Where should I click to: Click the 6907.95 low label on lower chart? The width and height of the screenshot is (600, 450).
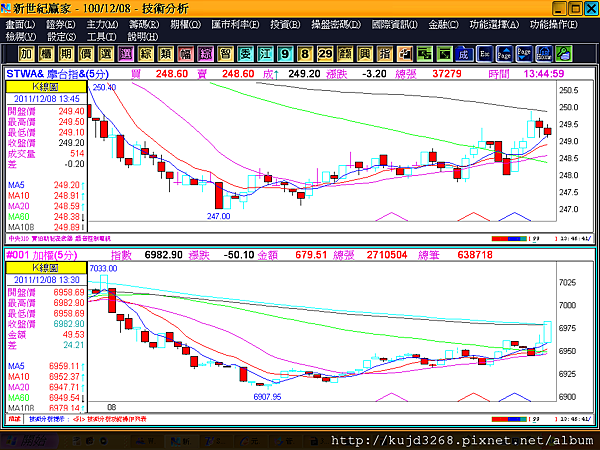pos(267,397)
